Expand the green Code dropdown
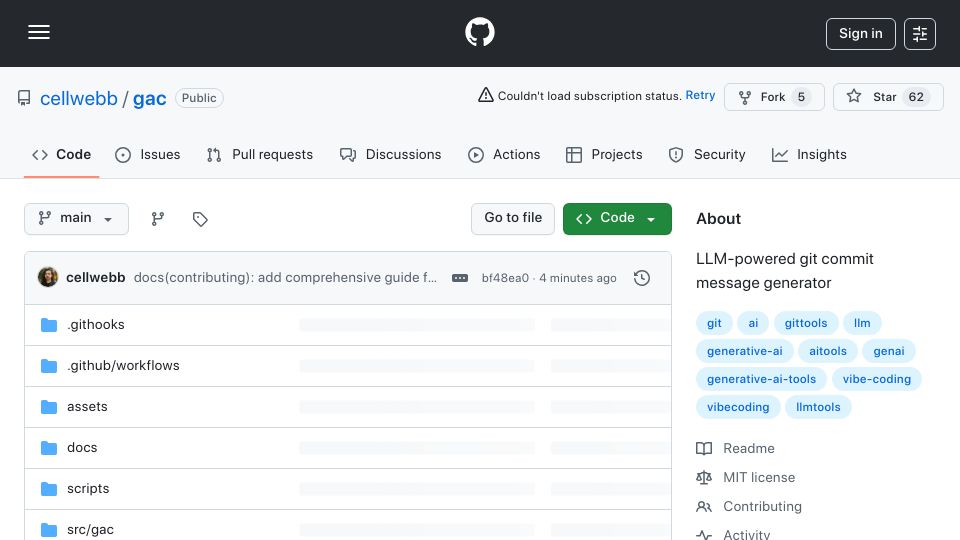960x540 pixels. pyautogui.click(x=617, y=219)
